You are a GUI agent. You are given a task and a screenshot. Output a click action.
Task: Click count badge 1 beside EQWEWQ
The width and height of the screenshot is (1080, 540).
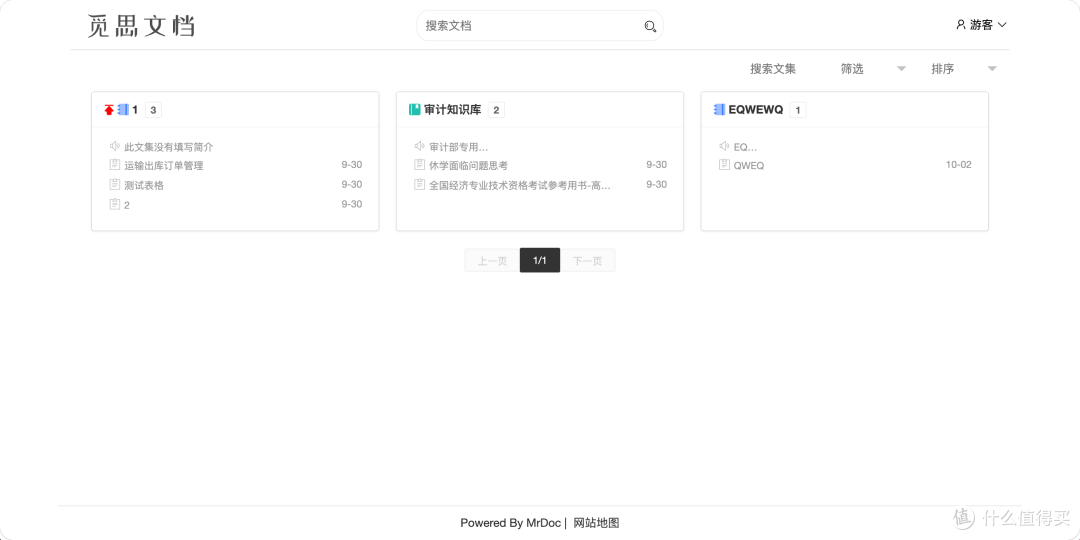(x=798, y=110)
